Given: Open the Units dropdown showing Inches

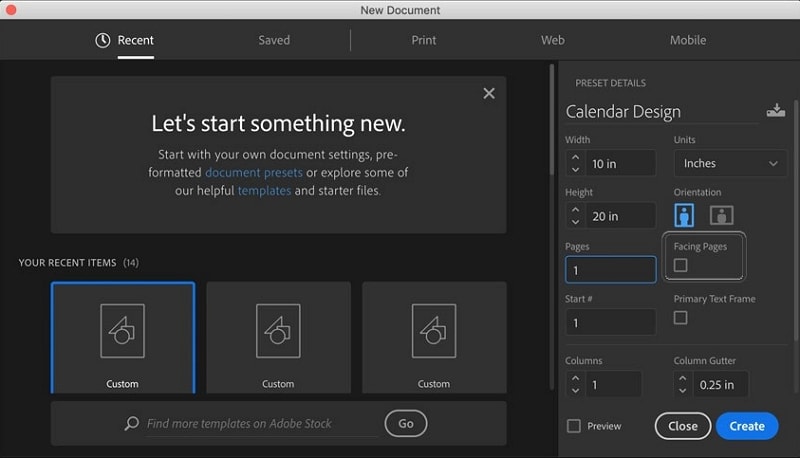Looking at the screenshot, I should pos(729,163).
